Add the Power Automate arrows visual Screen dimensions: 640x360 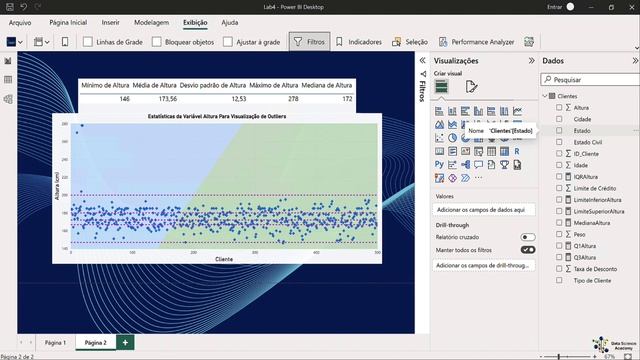[465, 178]
